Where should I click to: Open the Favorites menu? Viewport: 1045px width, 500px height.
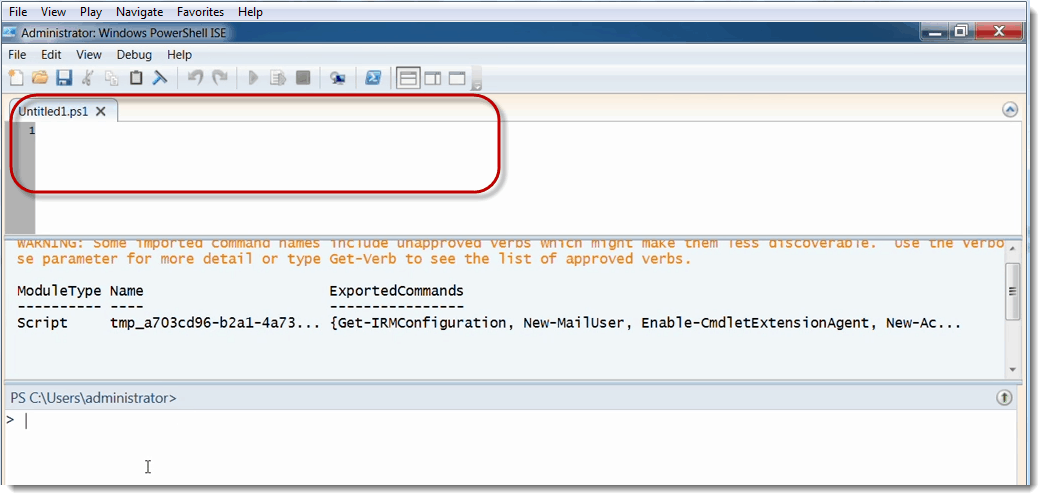(x=201, y=11)
